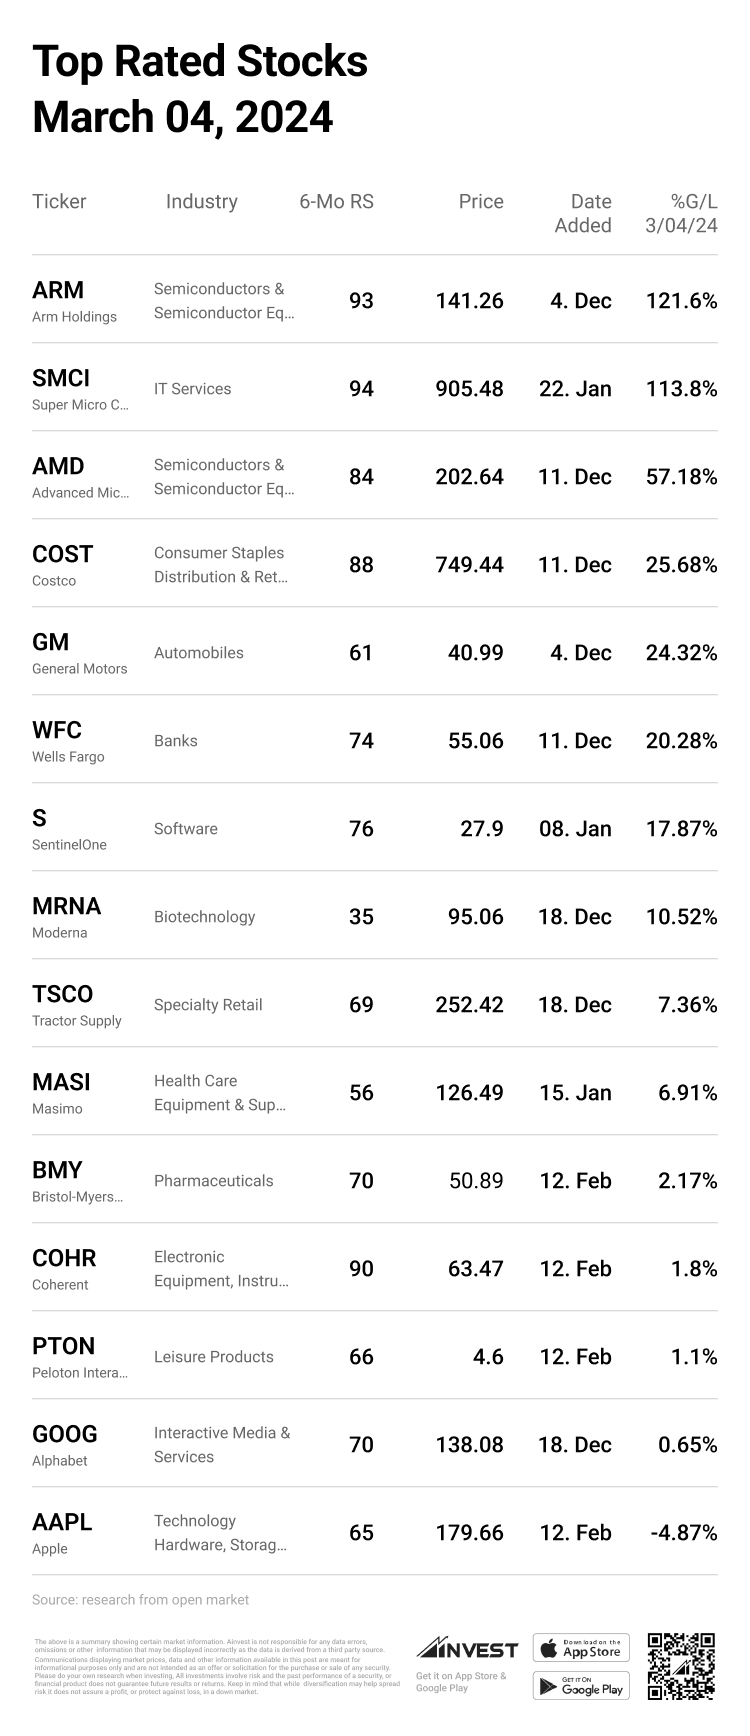The width and height of the screenshot is (750, 1736).
Task: Select the MRNA Moderna ticker
Action: (66, 906)
